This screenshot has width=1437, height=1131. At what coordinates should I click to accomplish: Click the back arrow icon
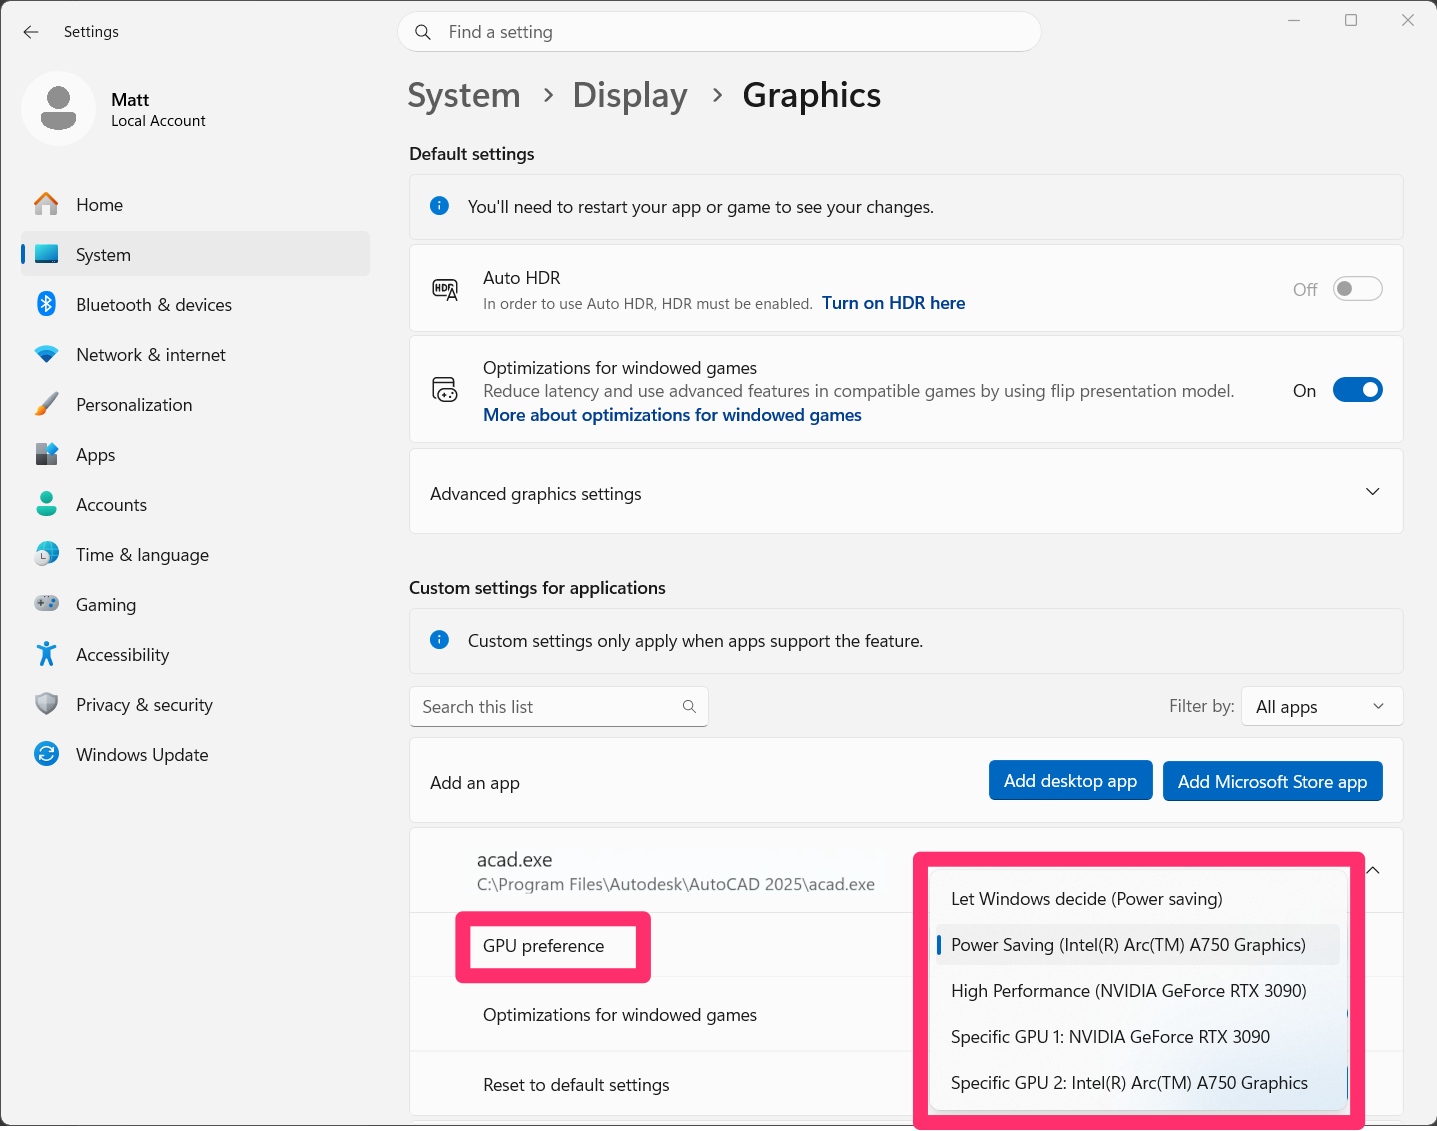[x=31, y=32]
